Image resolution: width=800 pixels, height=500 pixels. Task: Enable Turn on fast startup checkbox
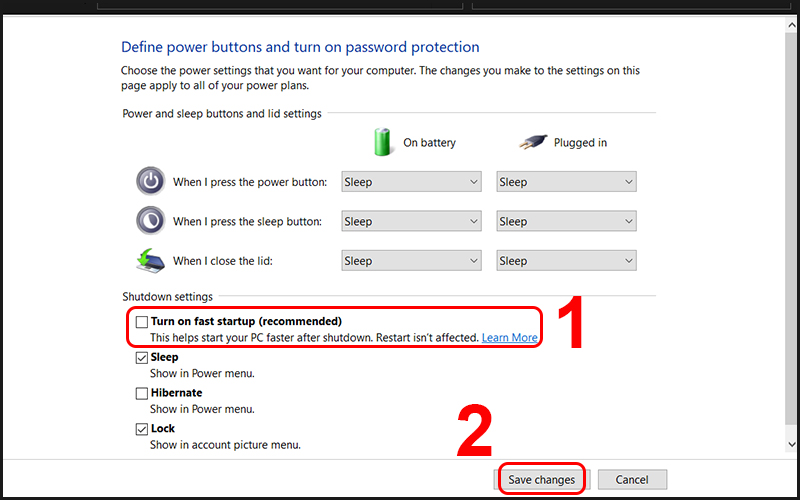[142, 321]
